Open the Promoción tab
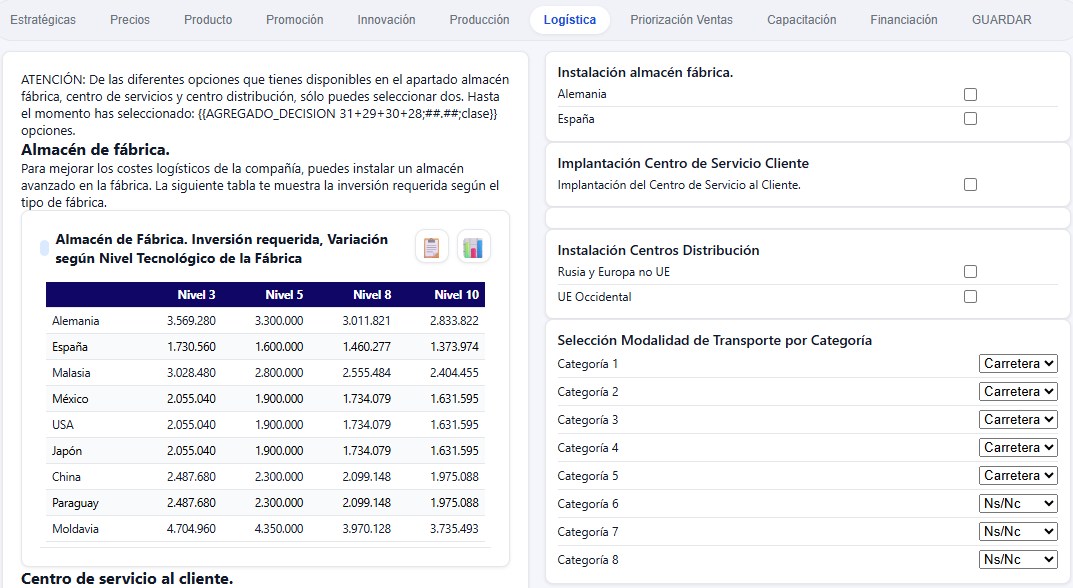The height and width of the screenshot is (588, 1073). (x=295, y=20)
